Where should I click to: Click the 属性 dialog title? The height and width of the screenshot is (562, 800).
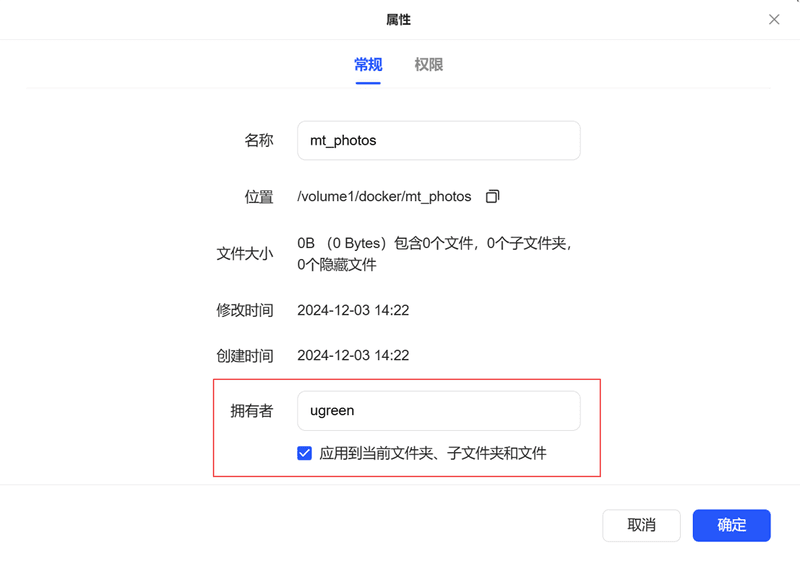click(x=398, y=19)
